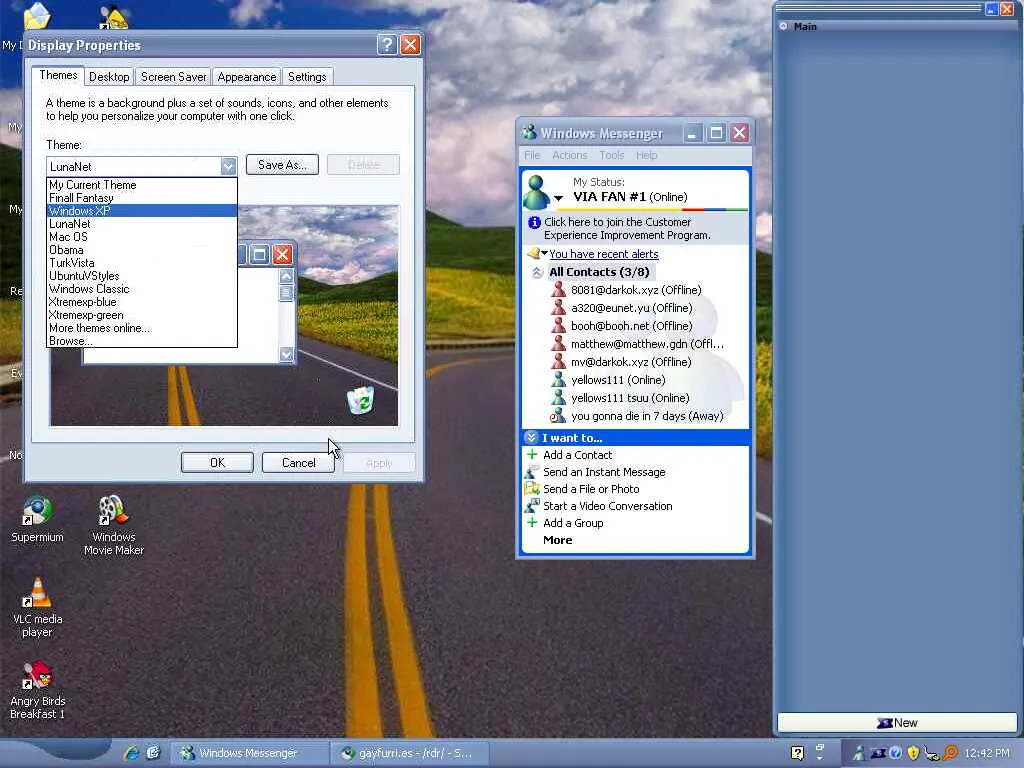Screen dimensions: 1024x768
Task: Collapse the 'I want to...' section
Action: [x=531, y=438]
